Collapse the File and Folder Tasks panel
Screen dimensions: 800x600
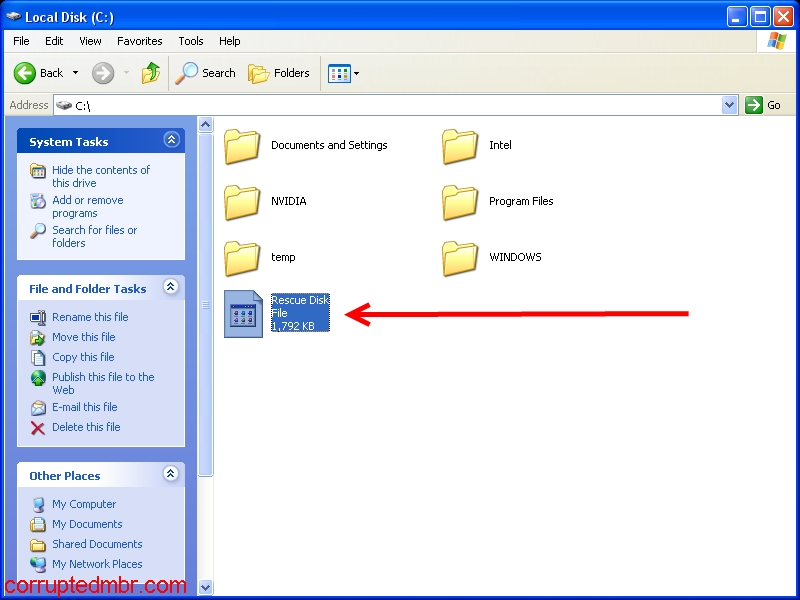(171, 288)
